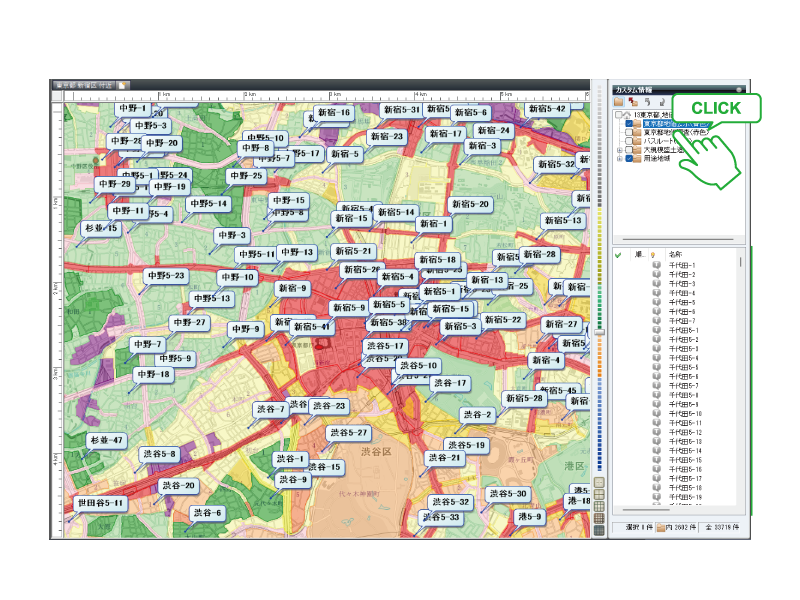
Task: Select the nine-cell grid button below zoom slider
Action: click(x=599, y=507)
